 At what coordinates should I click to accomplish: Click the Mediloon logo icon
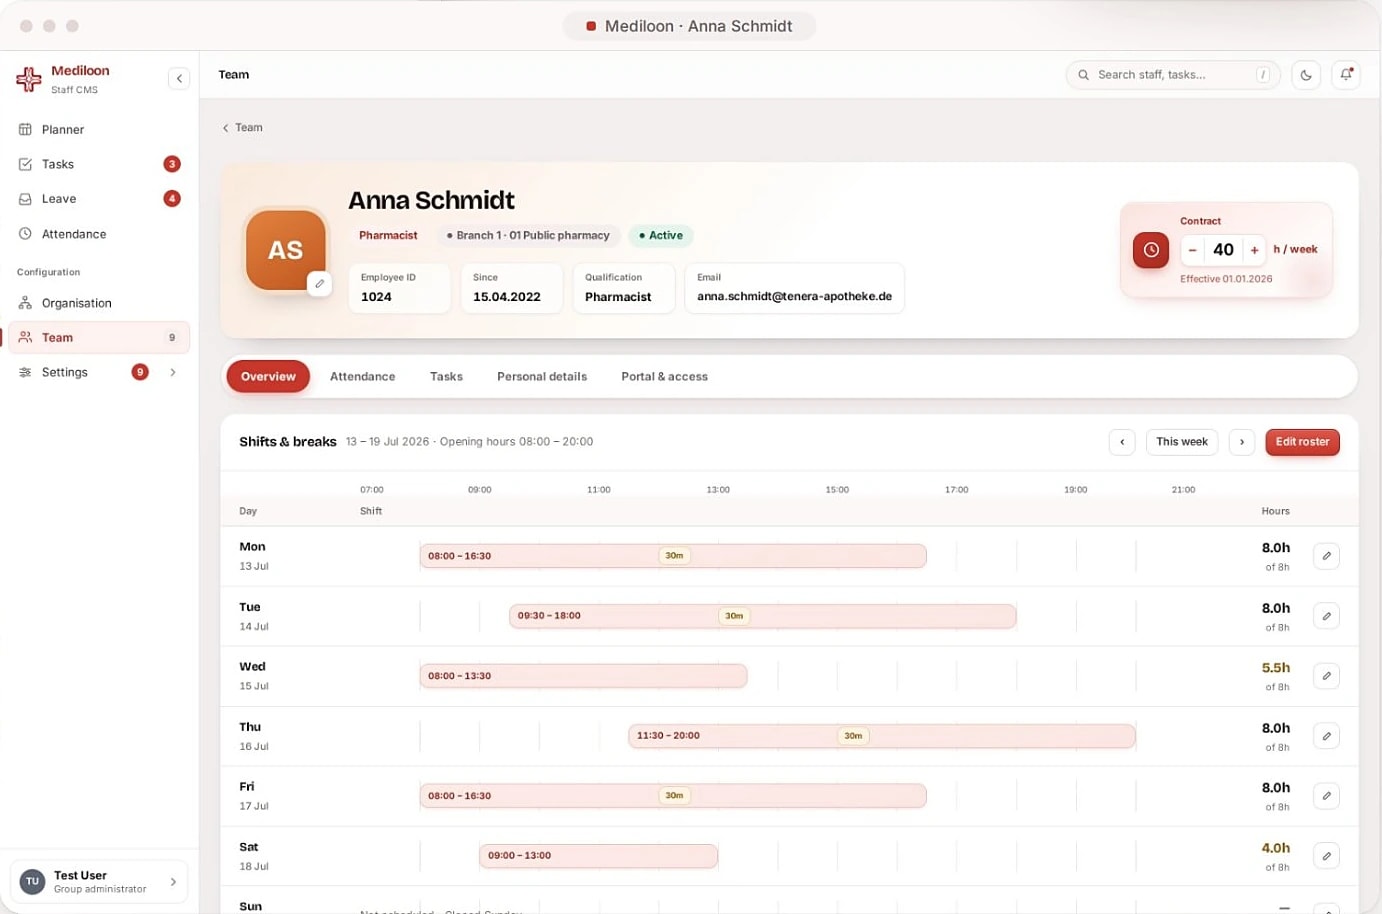[x=29, y=78]
